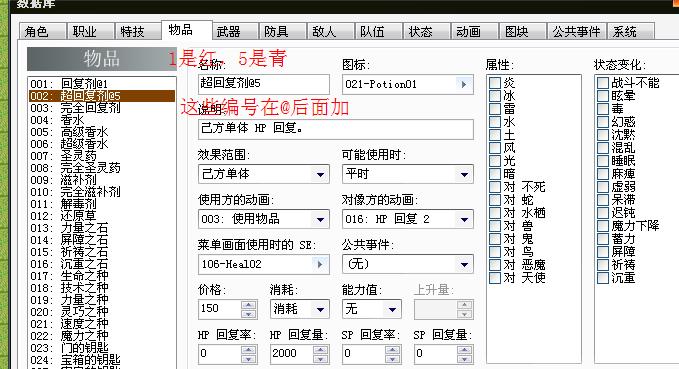Viewport: 679px width, 369px height.
Task: Select item 013: 力量之石
Action: tap(102, 228)
